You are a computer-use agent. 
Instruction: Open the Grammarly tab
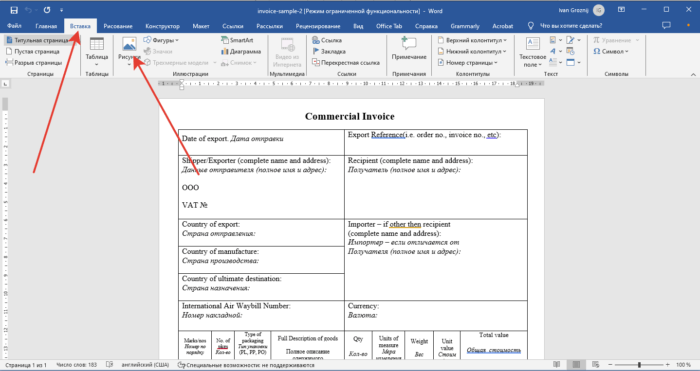pyautogui.click(x=465, y=26)
